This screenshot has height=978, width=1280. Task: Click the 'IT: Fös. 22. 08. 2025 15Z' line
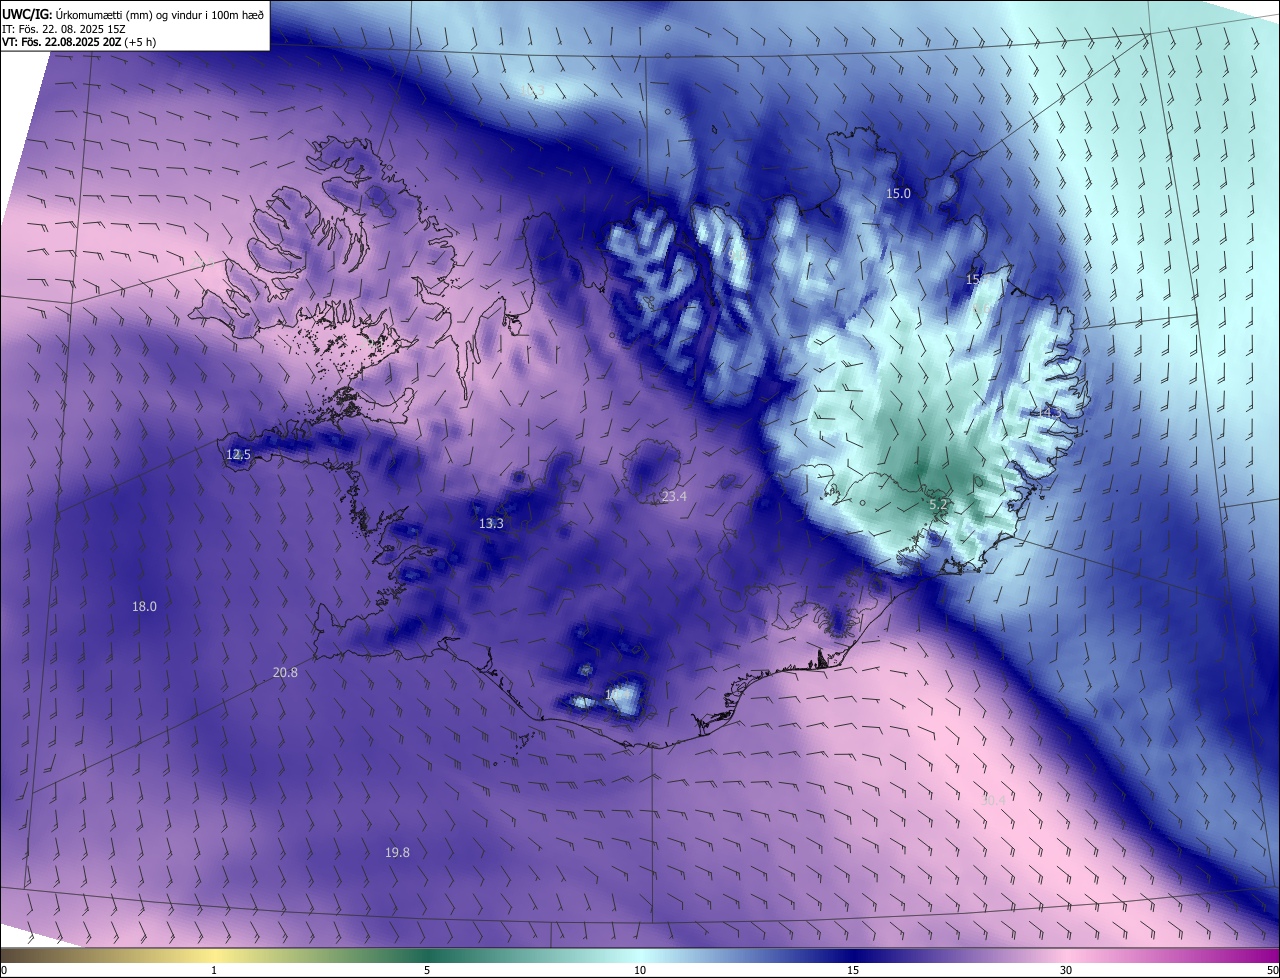63,29
